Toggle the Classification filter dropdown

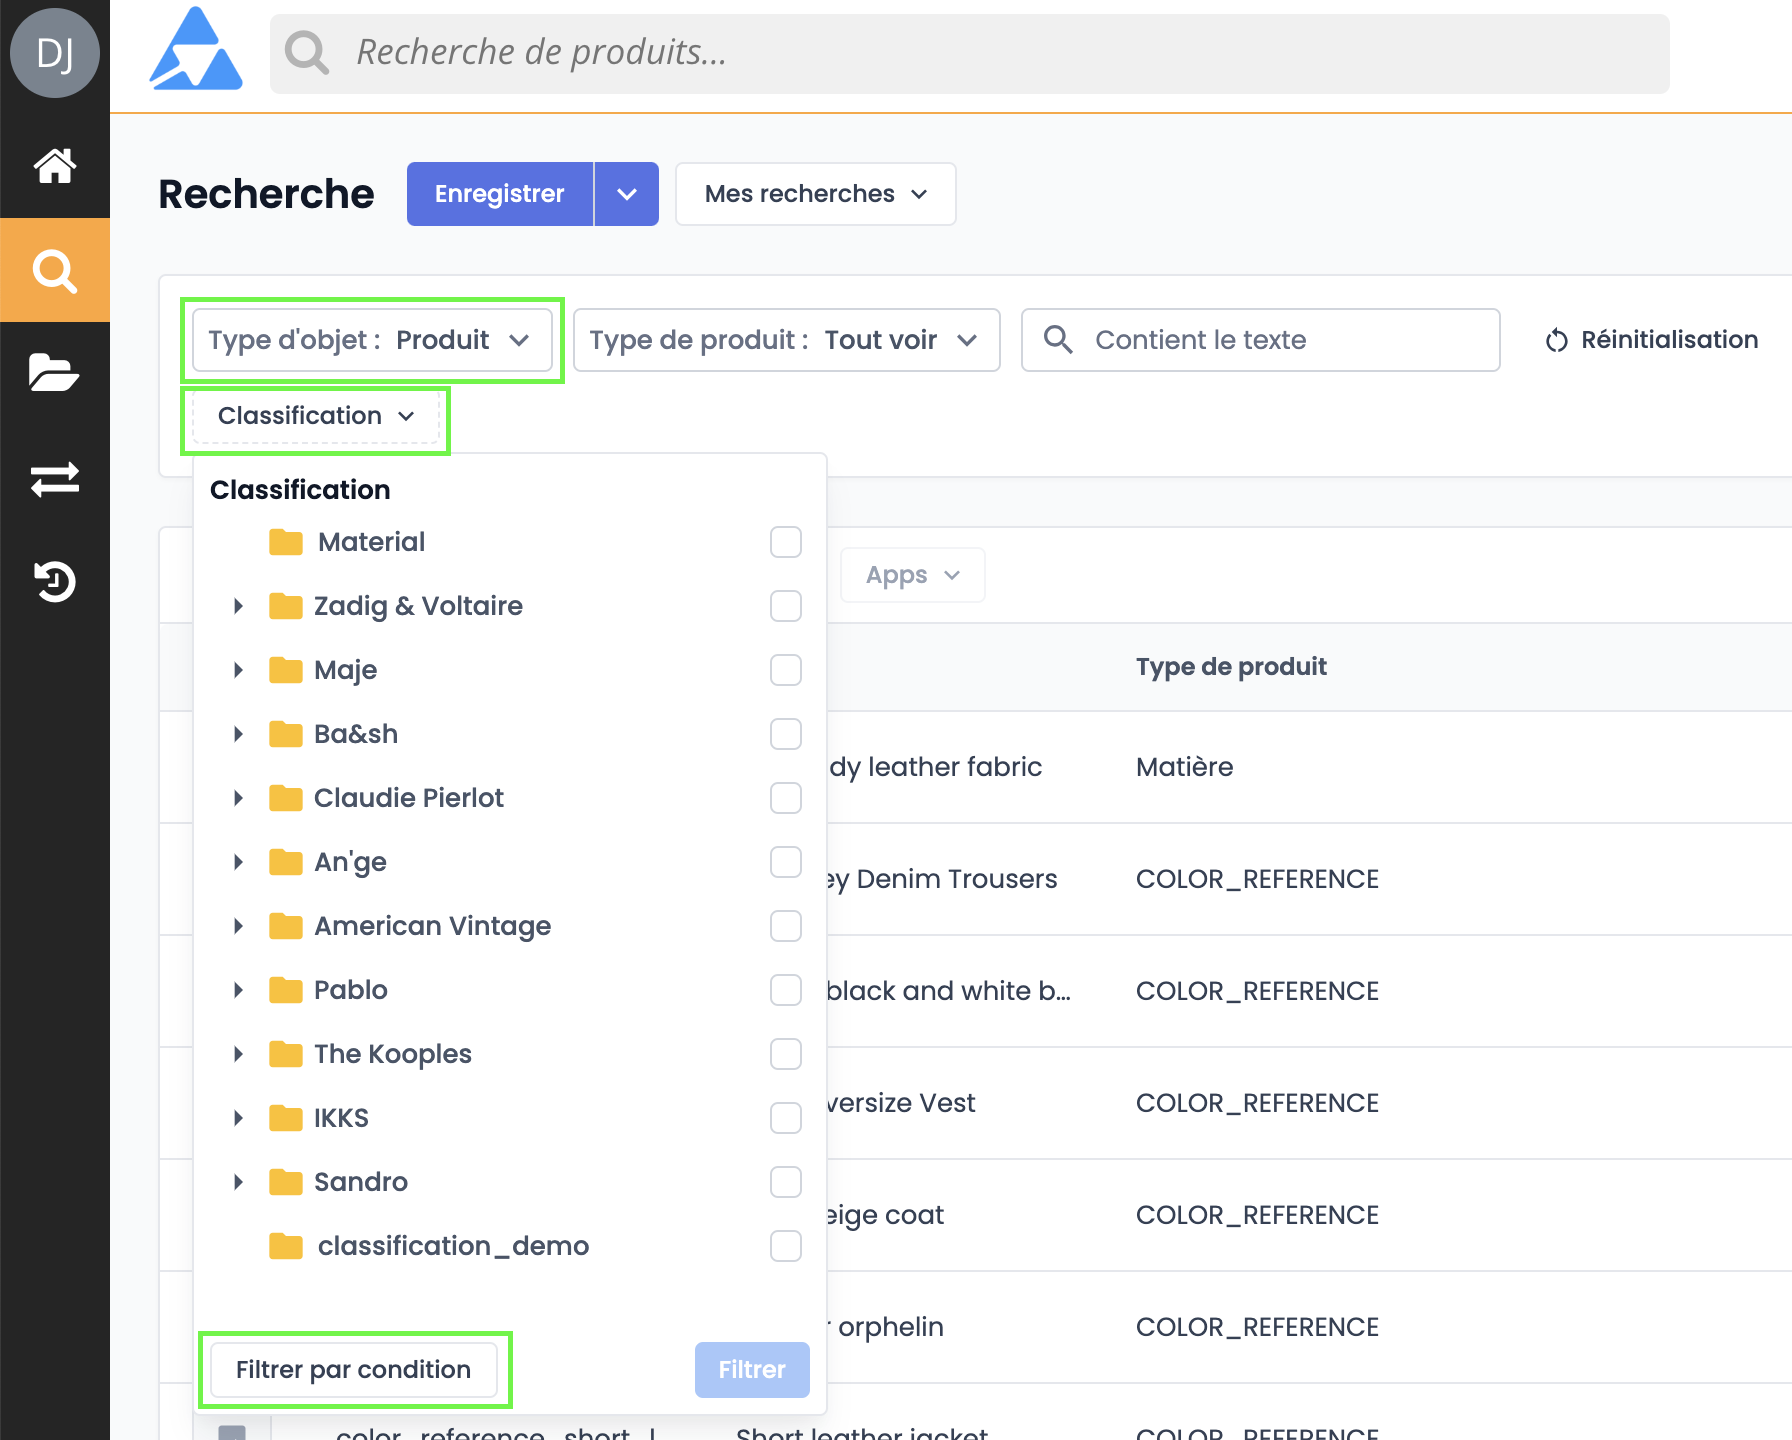coord(316,416)
